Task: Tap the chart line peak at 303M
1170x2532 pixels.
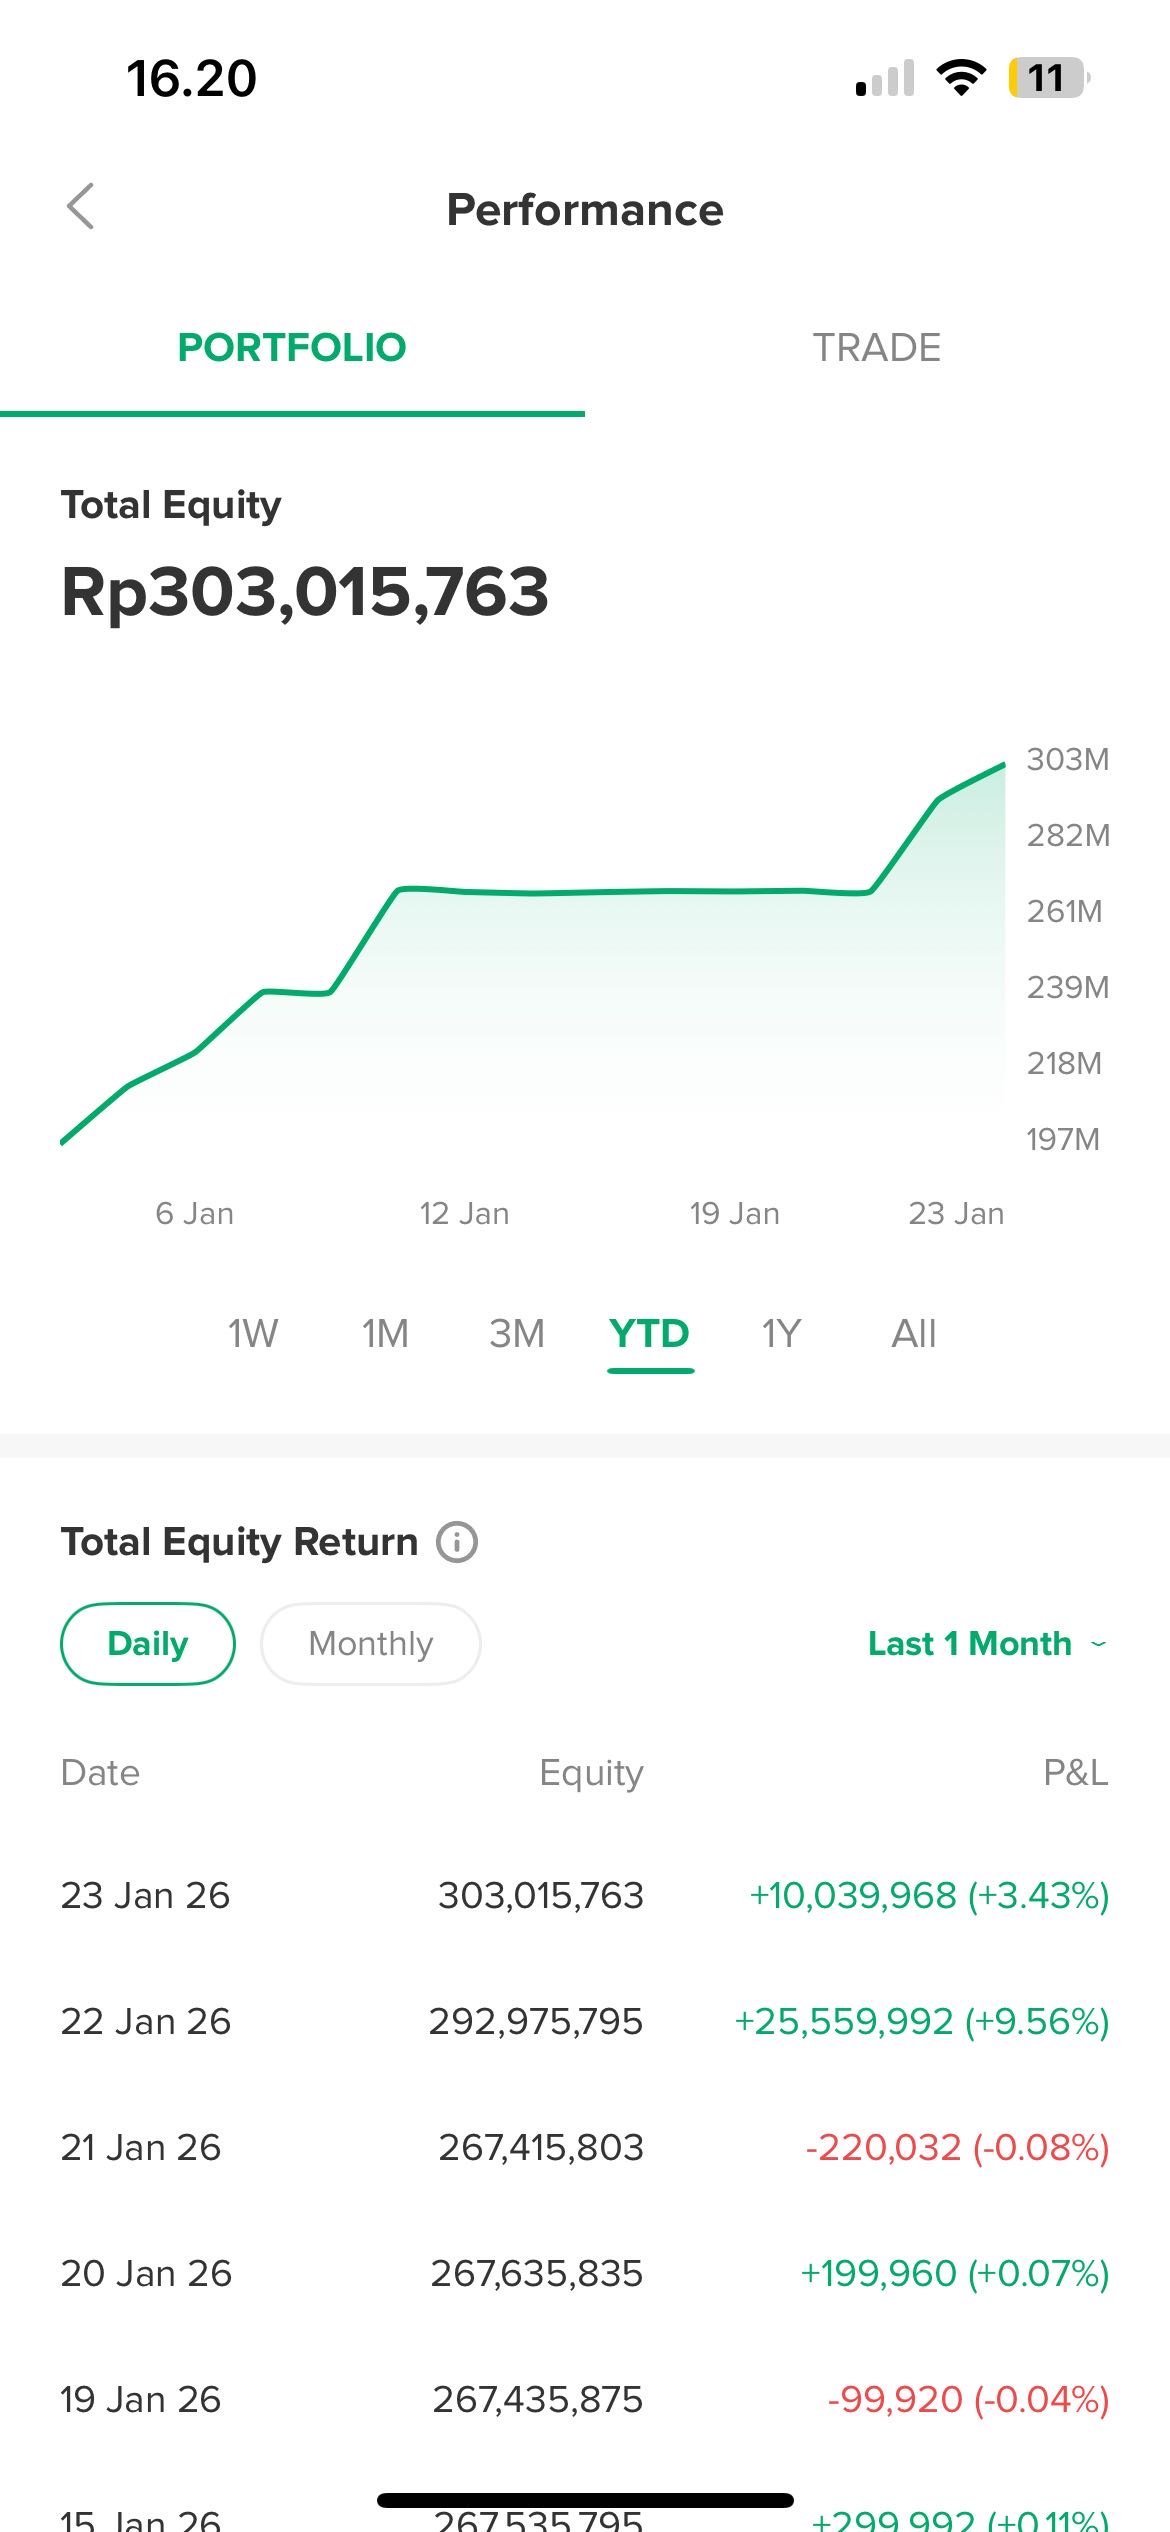Action: [x=1002, y=766]
